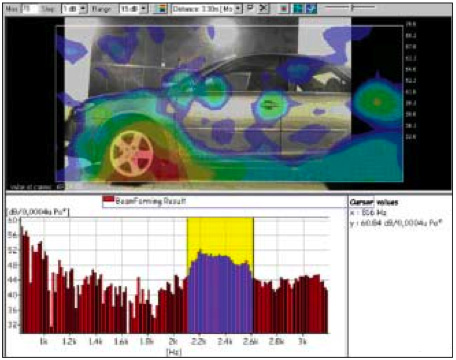Toggle the blue checkmark toolbar button
The image size is (456, 360).
click(x=311, y=9)
